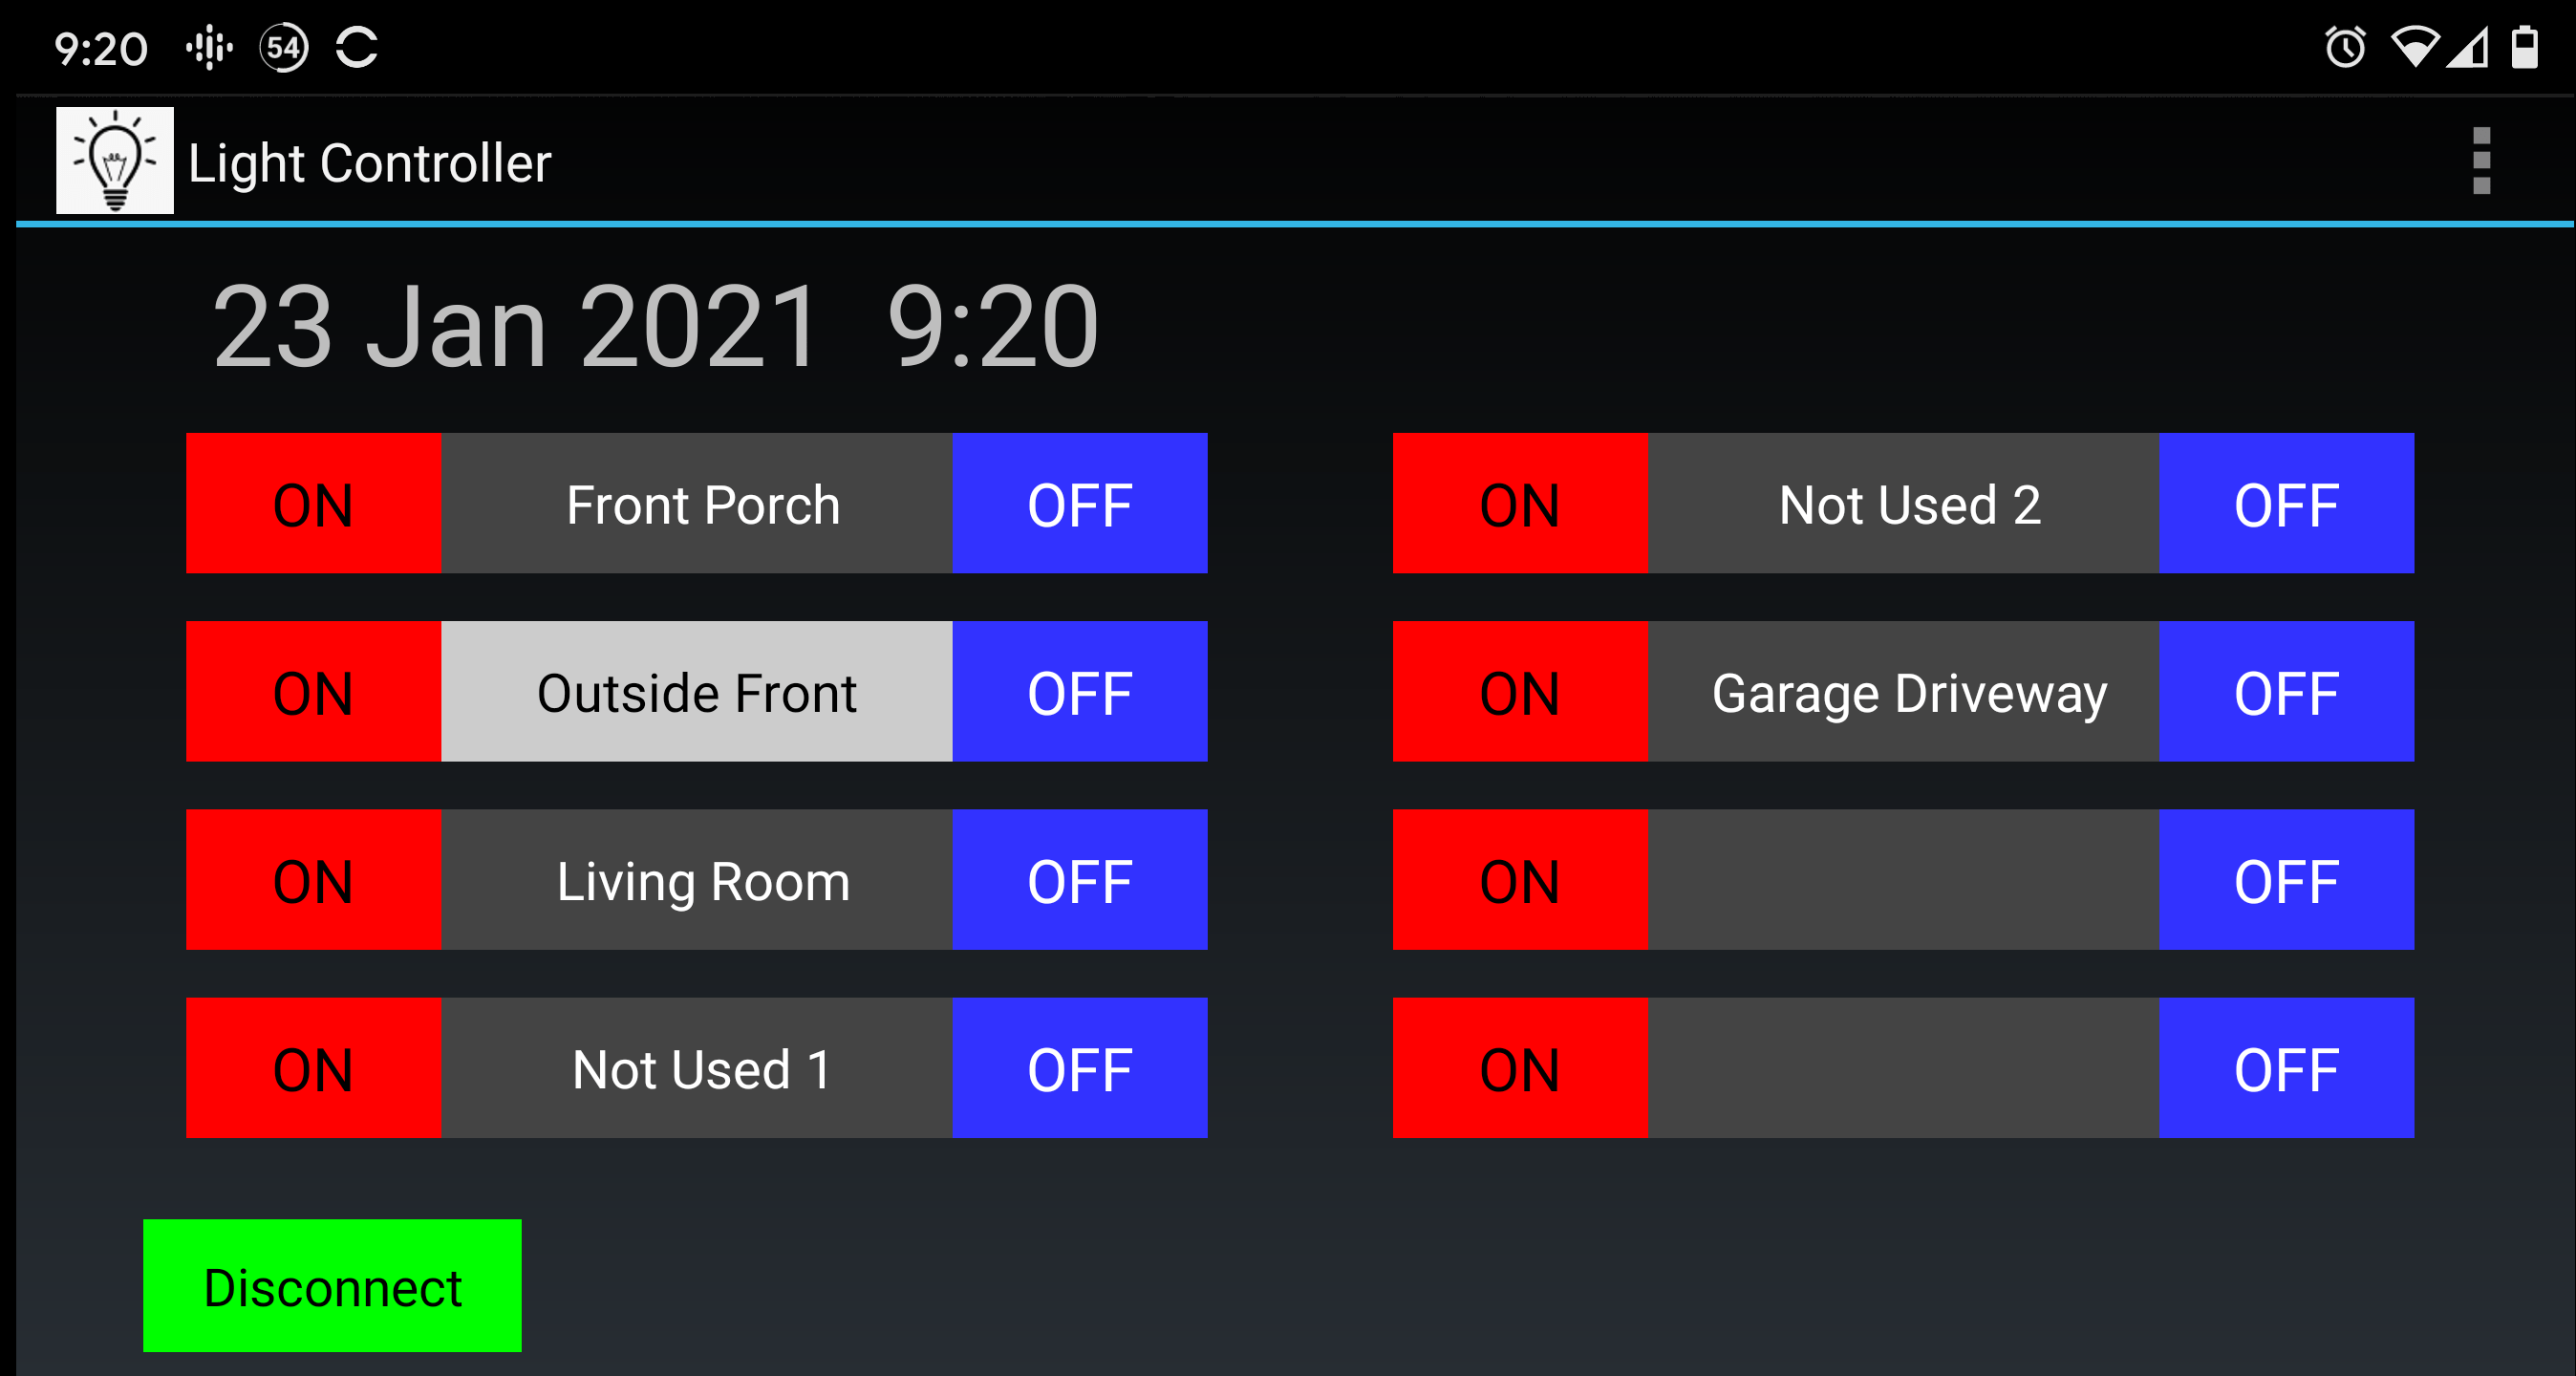Image resolution: width=2576 pixels, height=1376 pixels.
Task: Turn ON the Not Used 2 channel
Action: click(x=1521, y=503)
